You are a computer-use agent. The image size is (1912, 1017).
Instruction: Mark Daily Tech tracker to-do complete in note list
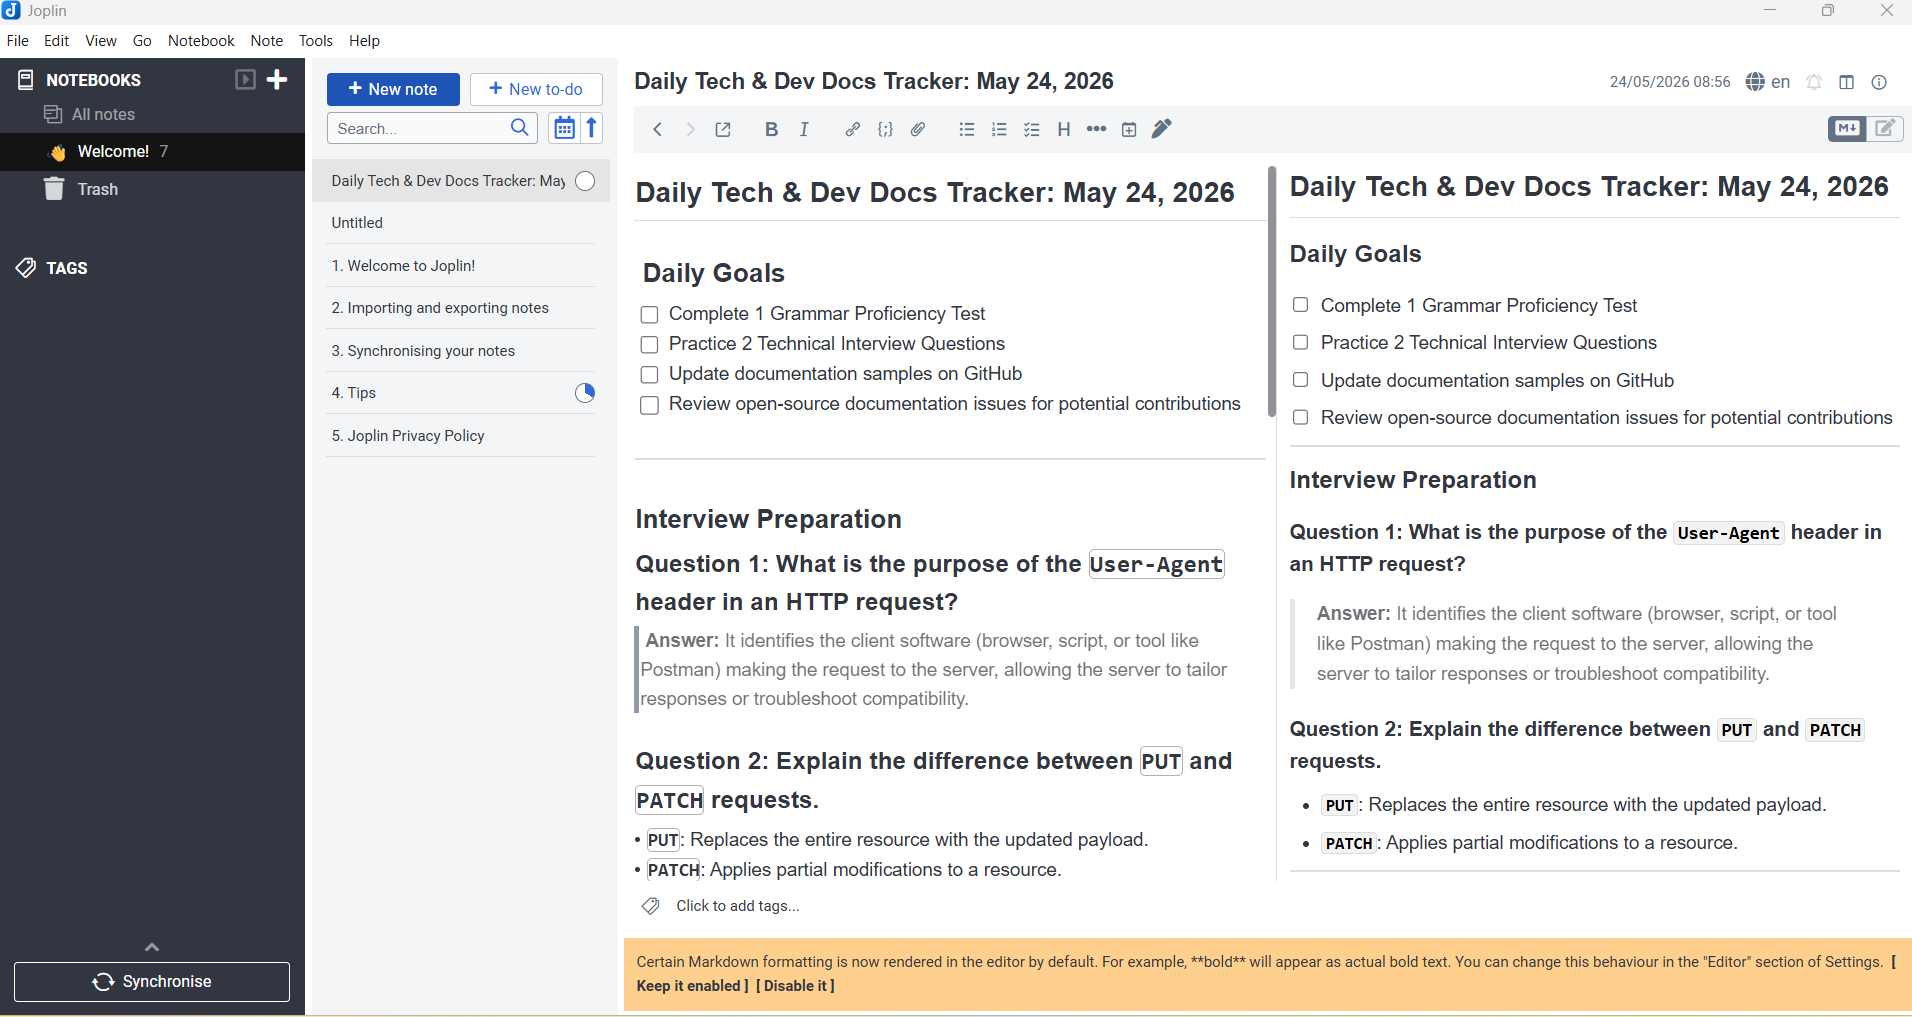pos(586,181)
